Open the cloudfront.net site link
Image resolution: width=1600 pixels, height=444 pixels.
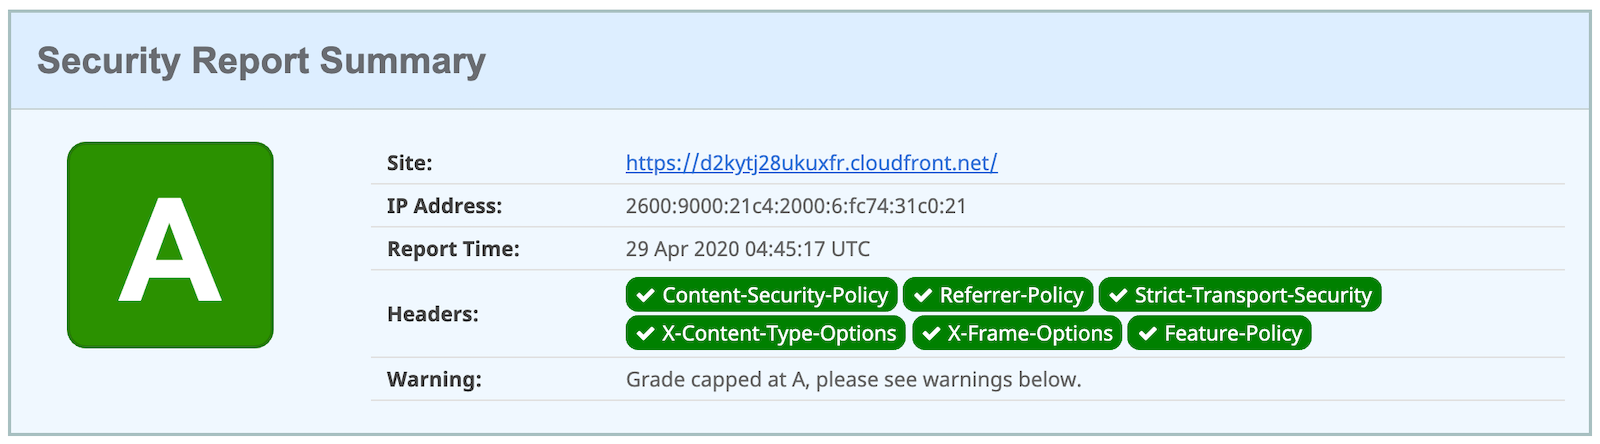[811, 163]
